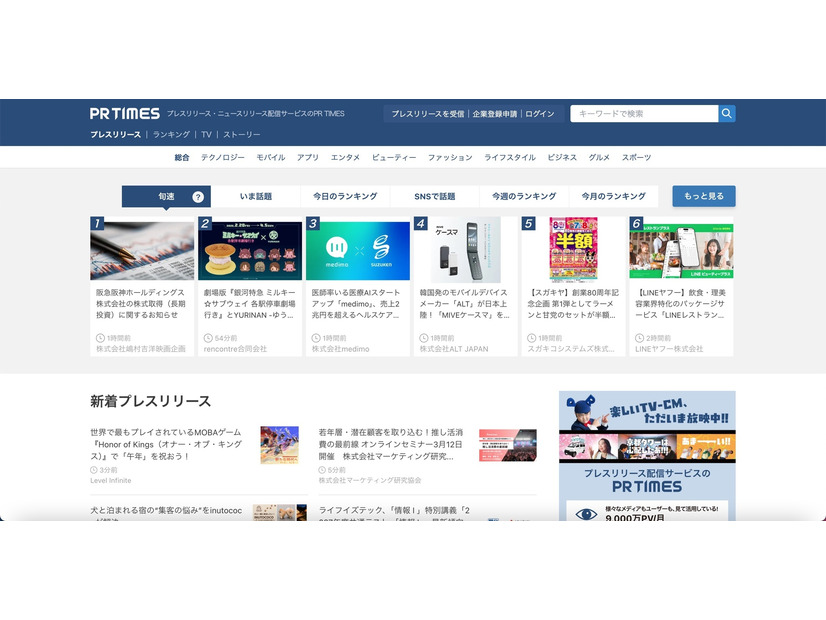Click the ログイン link in header

pyautogui.click(x=539, y=114)
